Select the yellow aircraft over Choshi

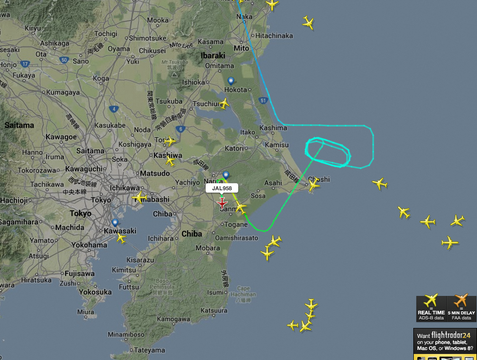tap(313, 184)
